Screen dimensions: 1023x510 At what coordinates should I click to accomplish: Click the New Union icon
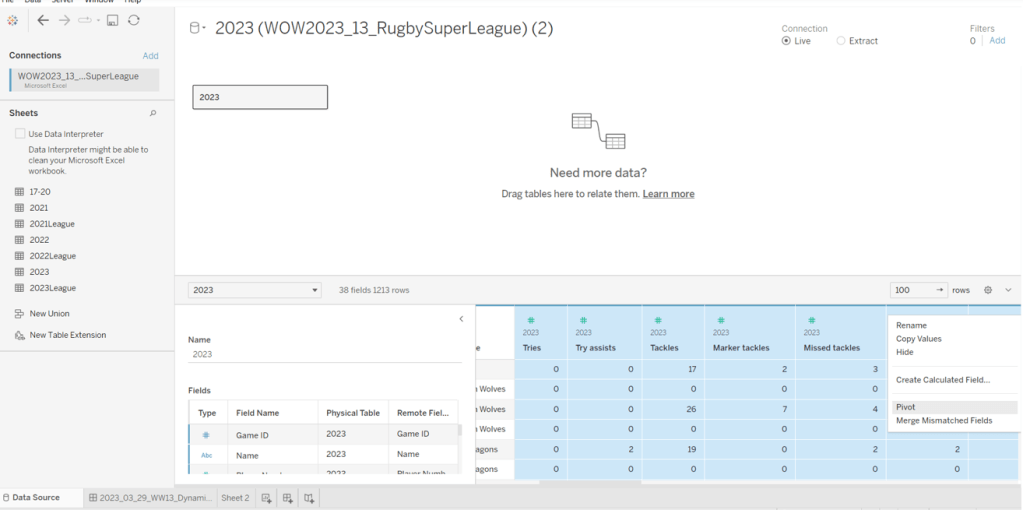(19, 314)
